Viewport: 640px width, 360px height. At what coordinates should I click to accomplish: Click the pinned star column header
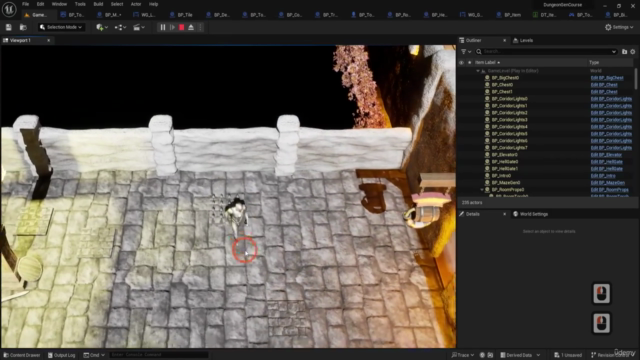pyautogui.click(x=469, y=62)
